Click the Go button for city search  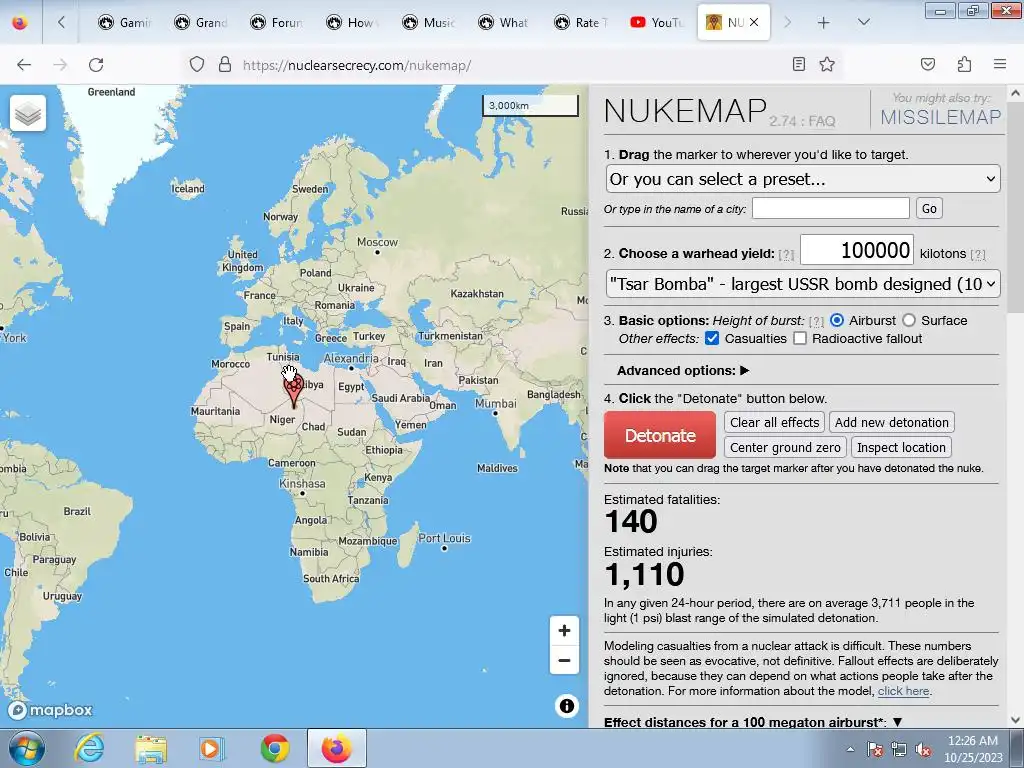click(x=929, y=208)
